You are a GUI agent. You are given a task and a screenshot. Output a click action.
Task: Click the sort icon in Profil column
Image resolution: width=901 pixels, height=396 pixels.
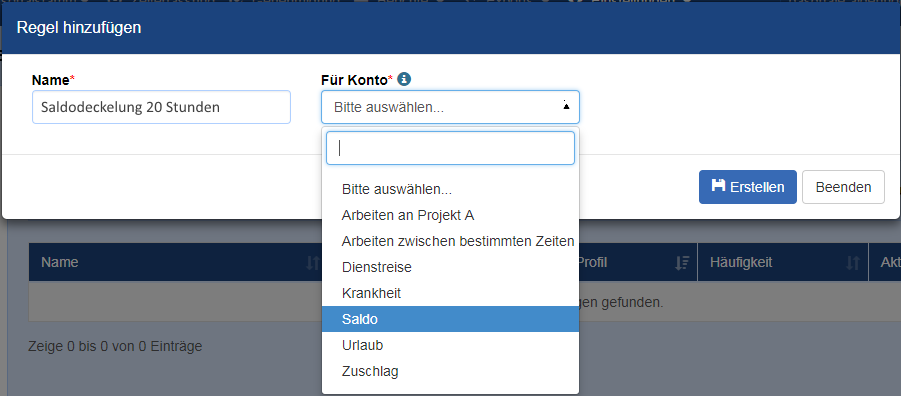click(x=681, y=263)
